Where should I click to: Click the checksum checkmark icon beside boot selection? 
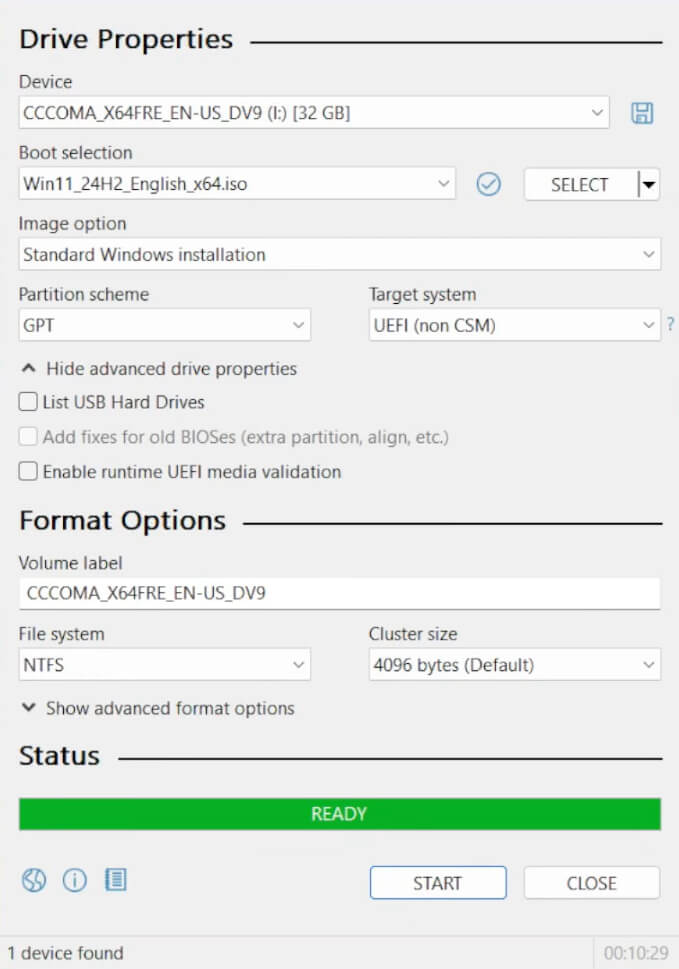pyautogui.click(x=488, y=184)
